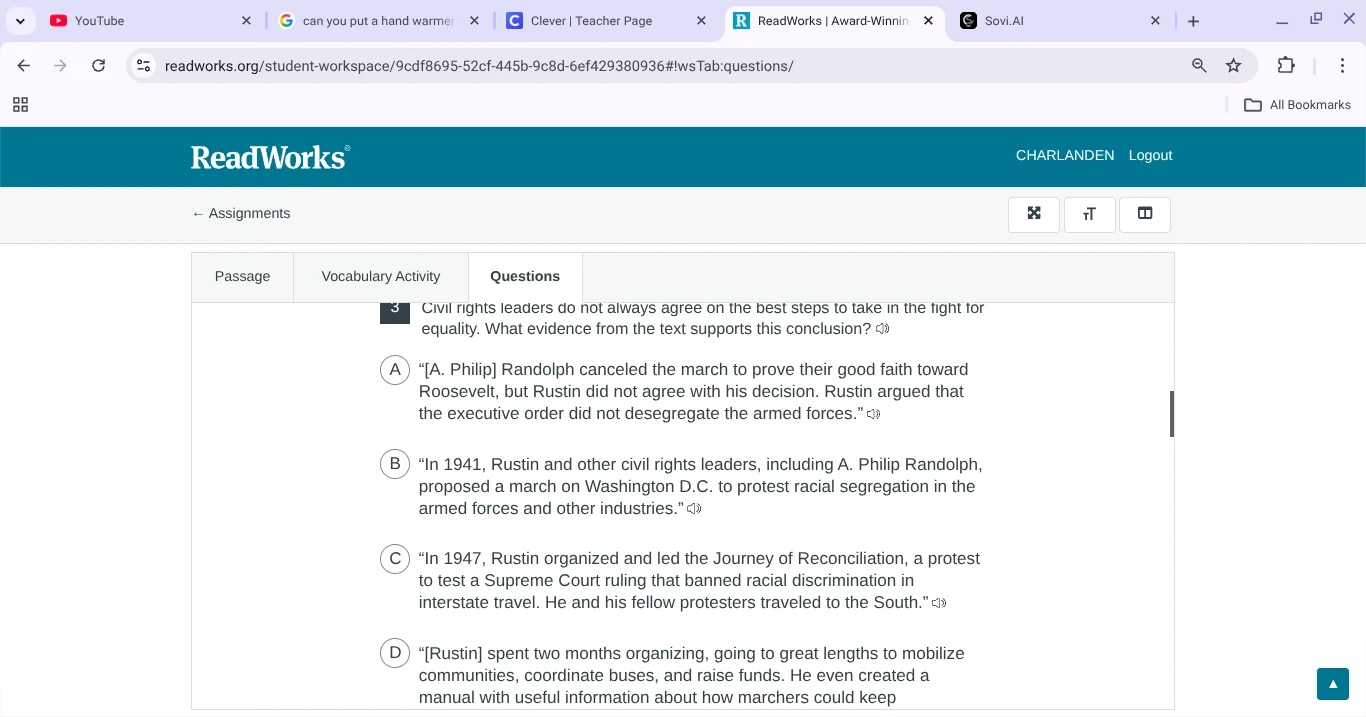Click the Logout link
The image size is (1366, 717).
point(1150,156)
